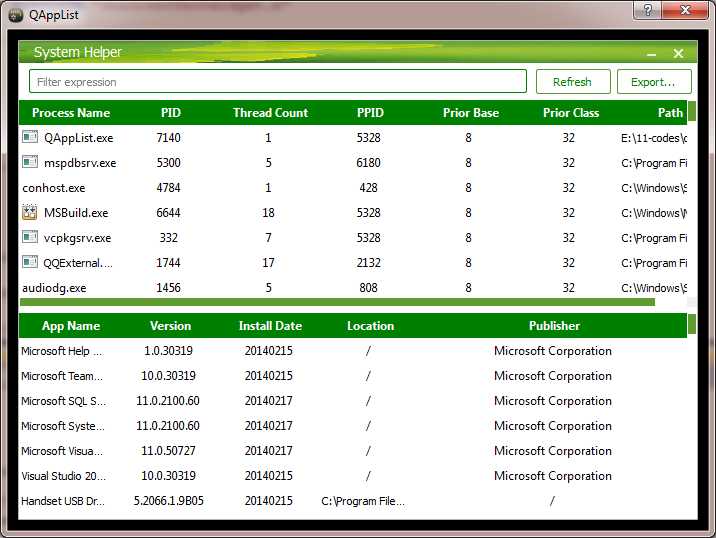This screenshot has height=538, width=716.
Task: Select the Handset USB Dr... app row
Action: tap(353, 501)
